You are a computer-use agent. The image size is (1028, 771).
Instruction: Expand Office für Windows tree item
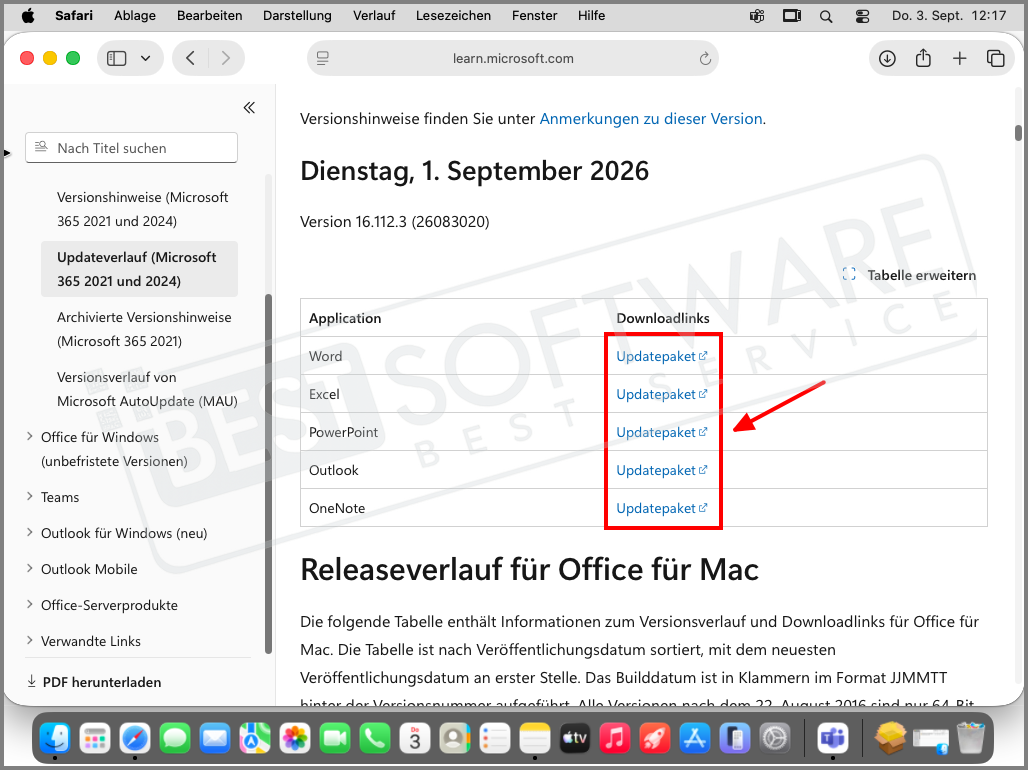(x=30, y=437)
